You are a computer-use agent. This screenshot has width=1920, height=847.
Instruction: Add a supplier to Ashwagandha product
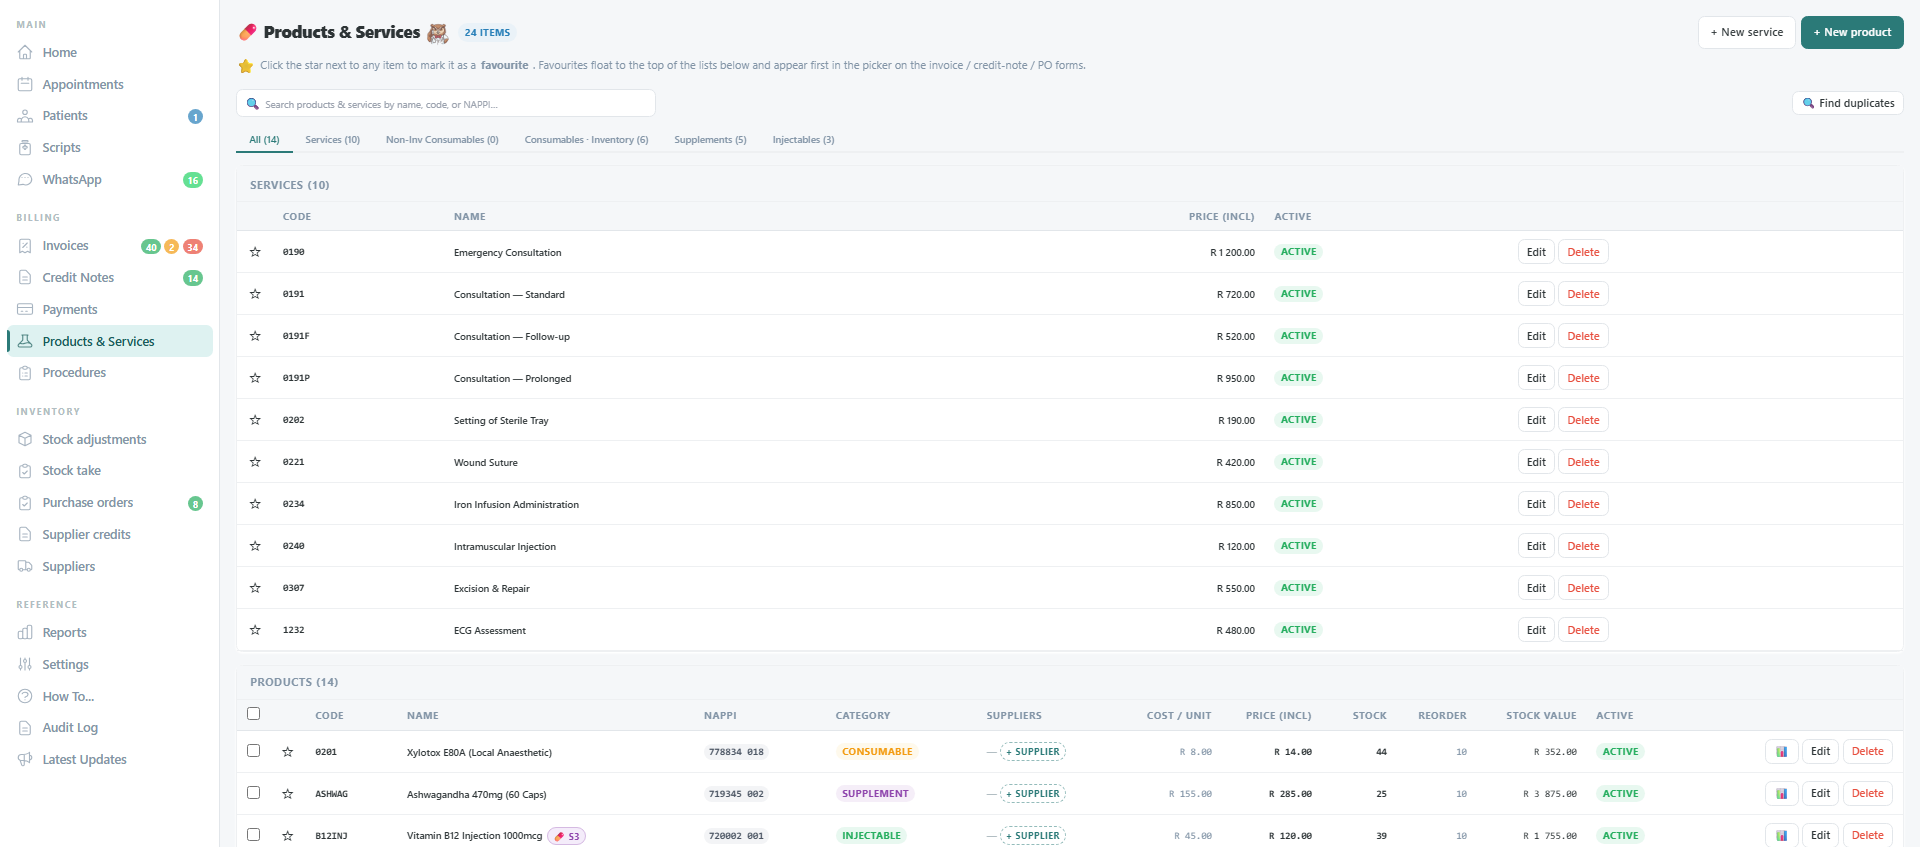pyautogui.click(x=1033, y=794)
